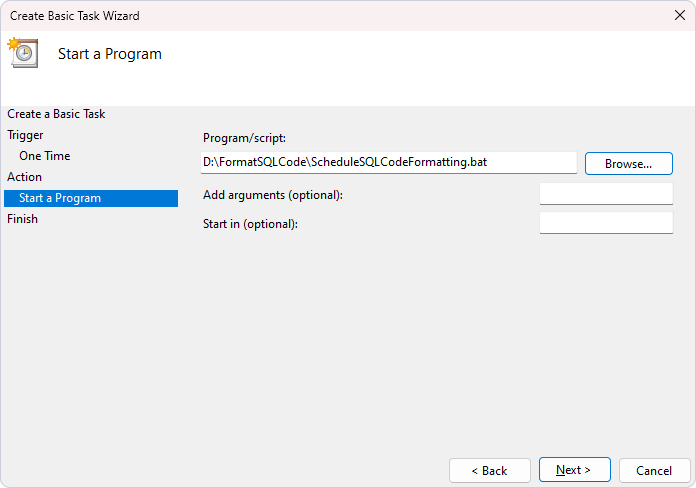The width and height of the screenshot is (696, 488).
Task: Select the Create a Basic Task step
Action: [56, 114]
